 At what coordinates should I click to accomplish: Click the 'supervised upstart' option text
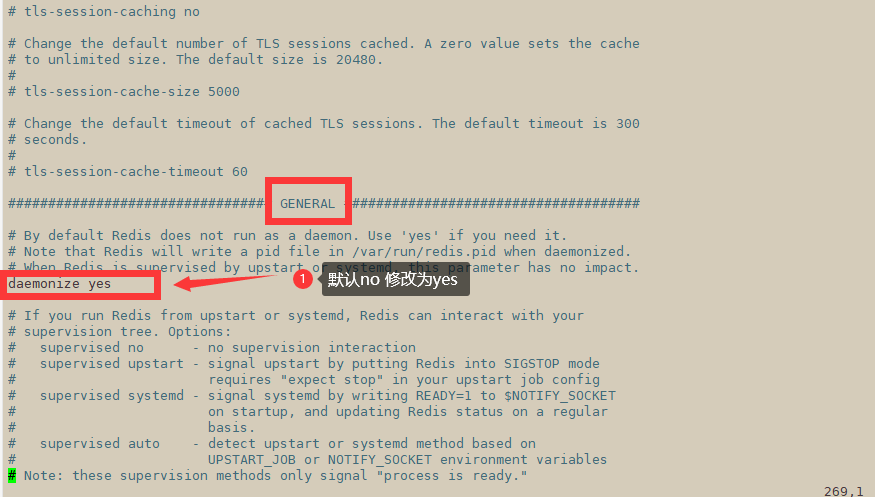tap(112, 364)
